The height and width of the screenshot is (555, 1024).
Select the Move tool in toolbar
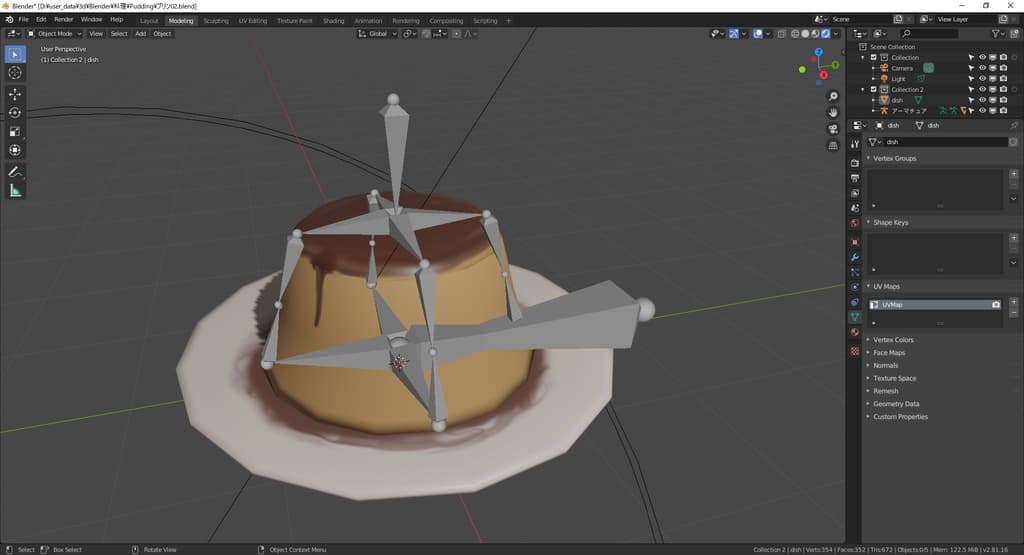(x=15, y=94)
